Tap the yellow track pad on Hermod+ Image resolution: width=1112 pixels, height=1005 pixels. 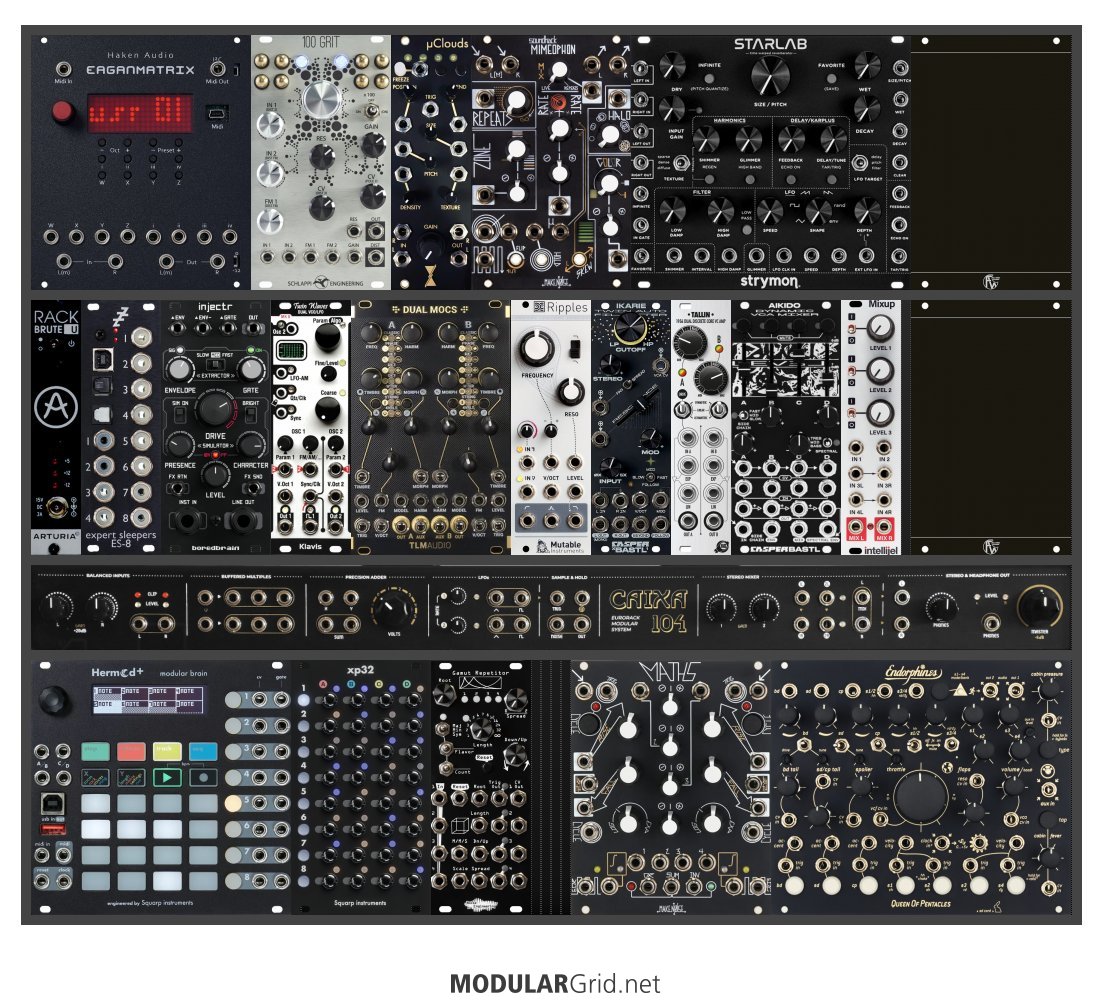point(167,751)
